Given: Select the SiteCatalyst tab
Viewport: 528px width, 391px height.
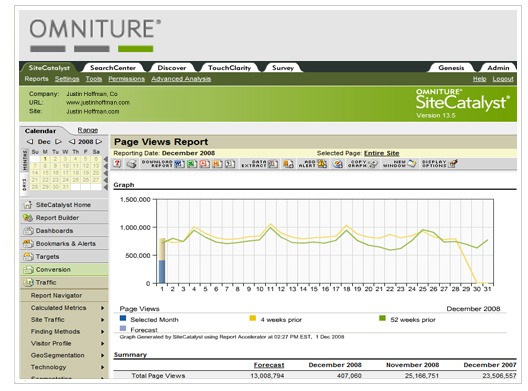Looking at the screenshot, I should 49,68.
